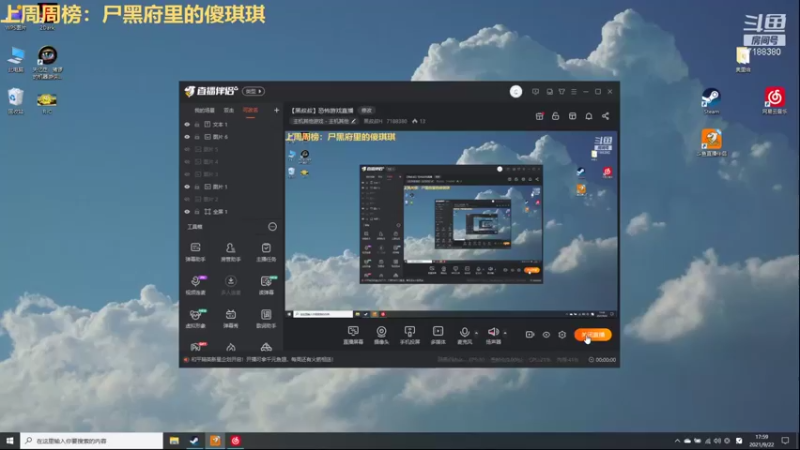The height and width of the screenshot is (450, 800).
Task: Open the Windows Start menu
Action: (10, 441)
